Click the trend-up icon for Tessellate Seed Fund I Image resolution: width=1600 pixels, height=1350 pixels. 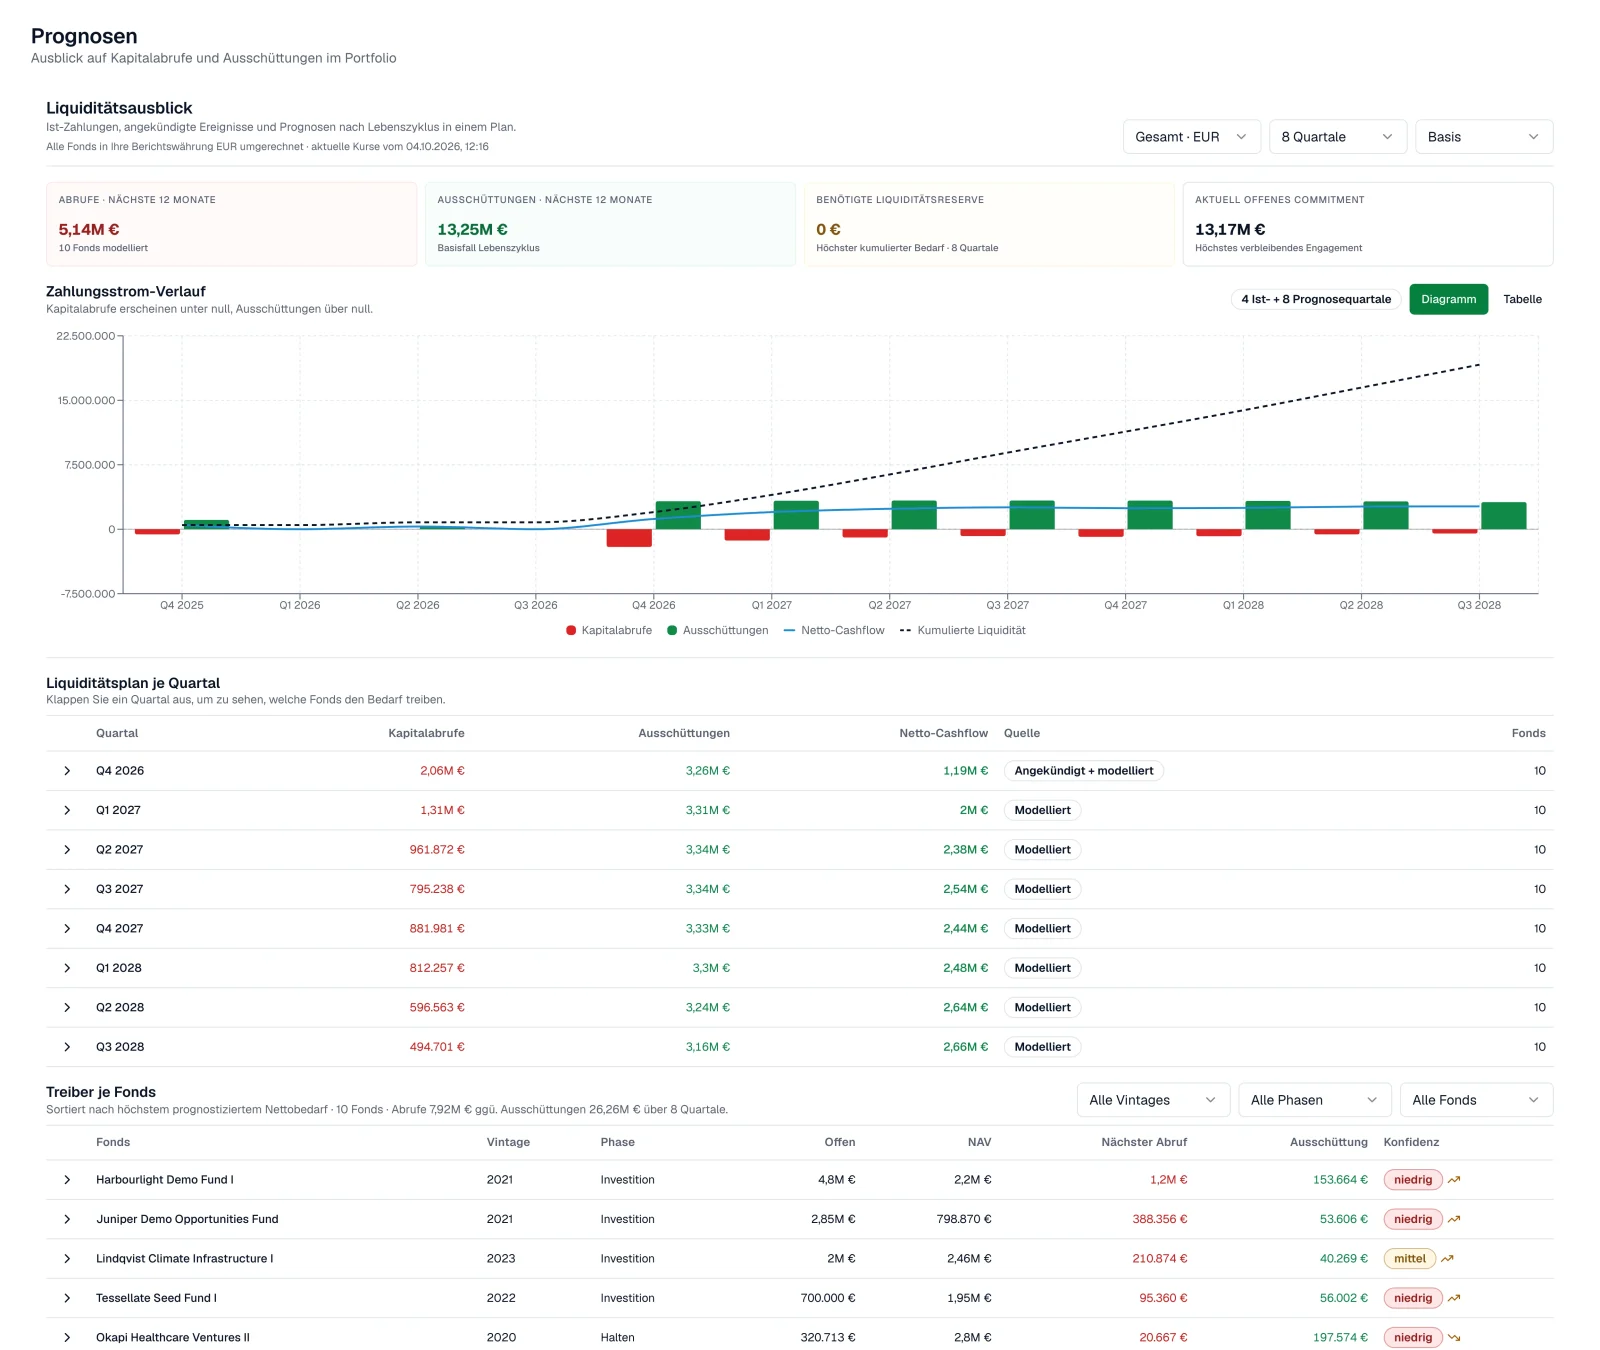1454,1298
